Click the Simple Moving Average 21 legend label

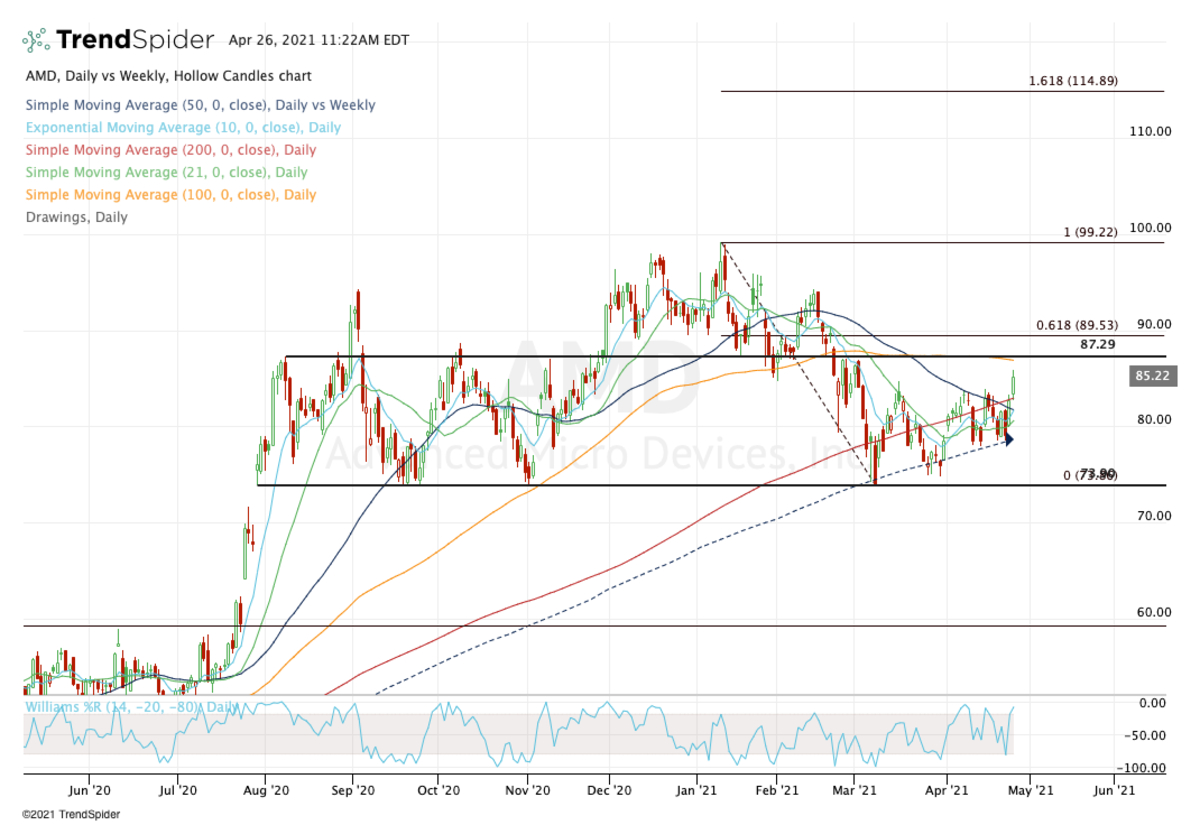166,172
